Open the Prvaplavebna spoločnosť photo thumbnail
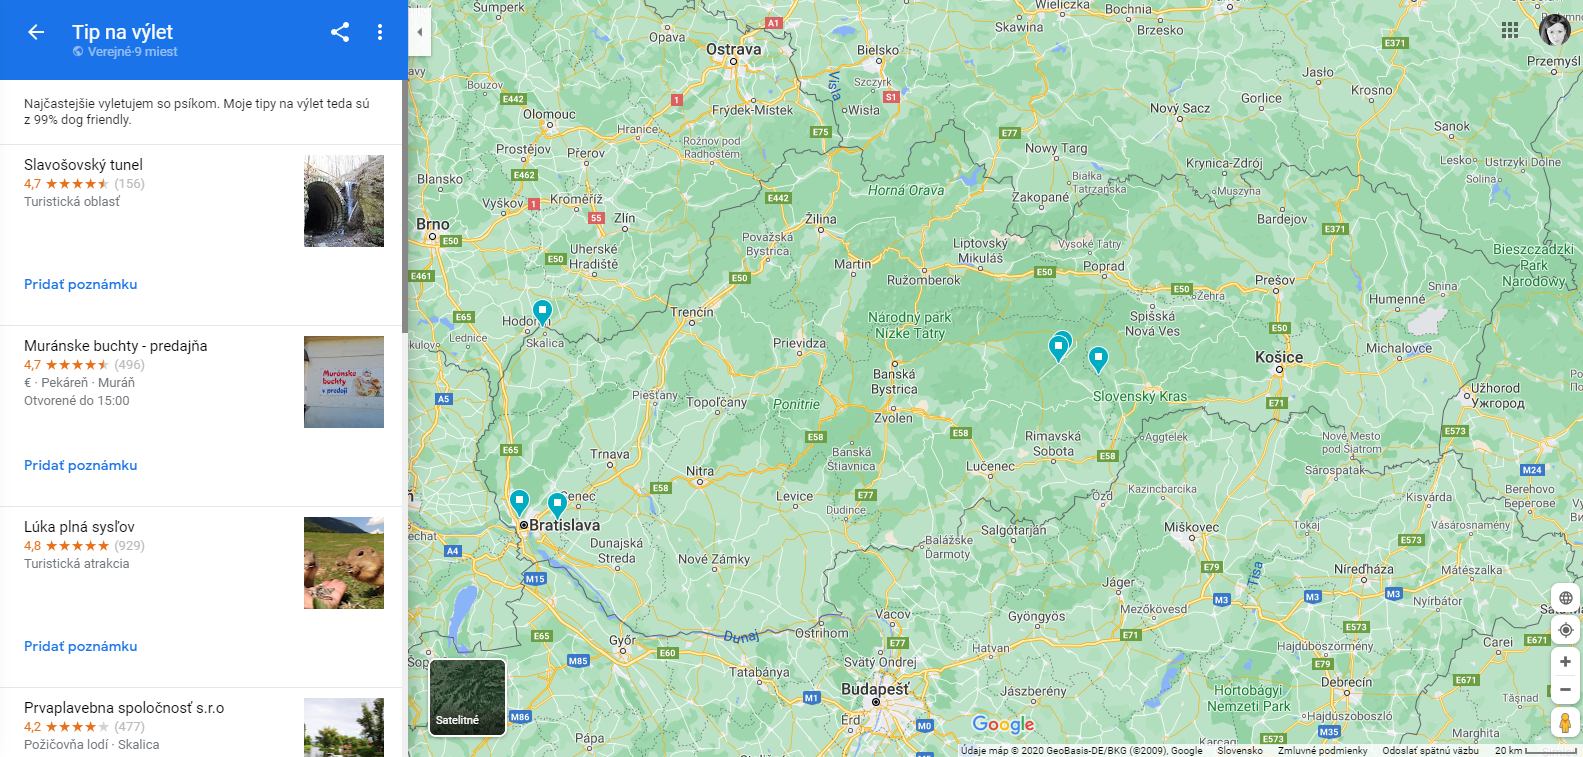 pos(344,727)
